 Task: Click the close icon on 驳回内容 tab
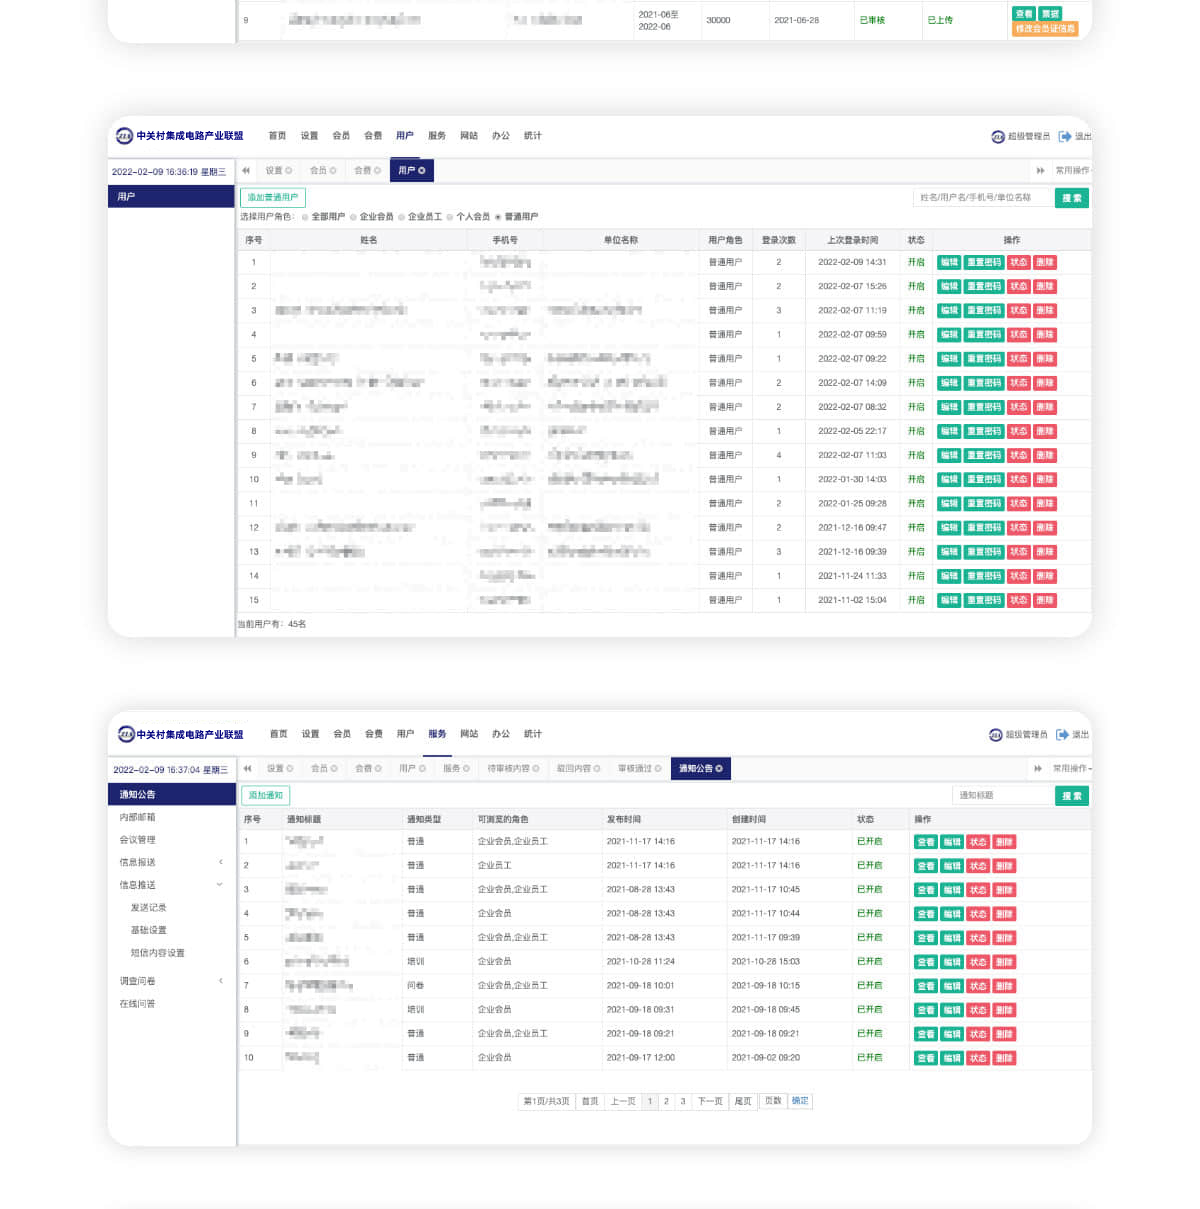(x=597, y=769)
